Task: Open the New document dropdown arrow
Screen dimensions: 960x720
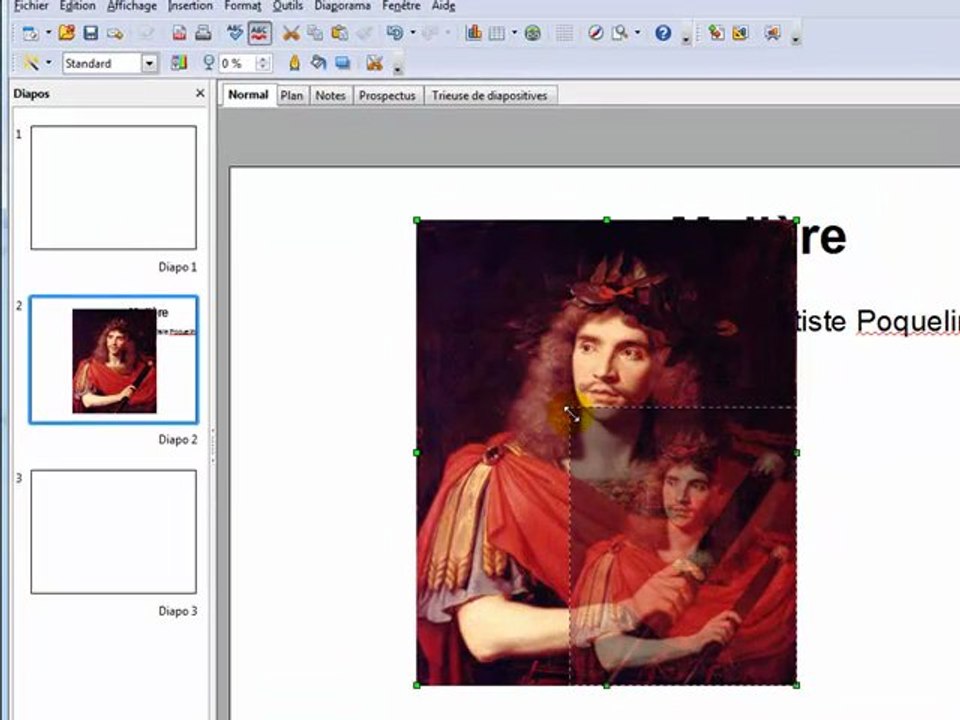Action: pos(48,33)
